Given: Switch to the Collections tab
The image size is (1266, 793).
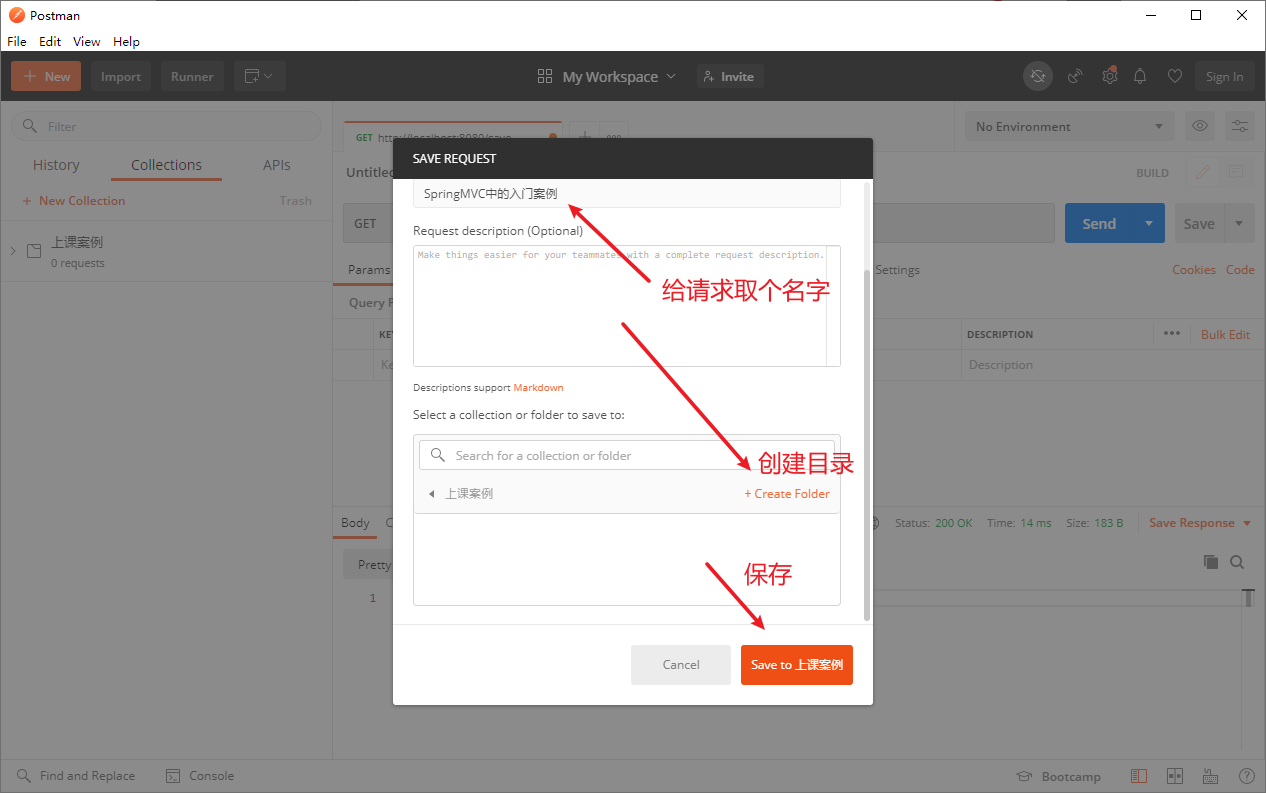Looking at the screenshot, I should tap(166, 165).
